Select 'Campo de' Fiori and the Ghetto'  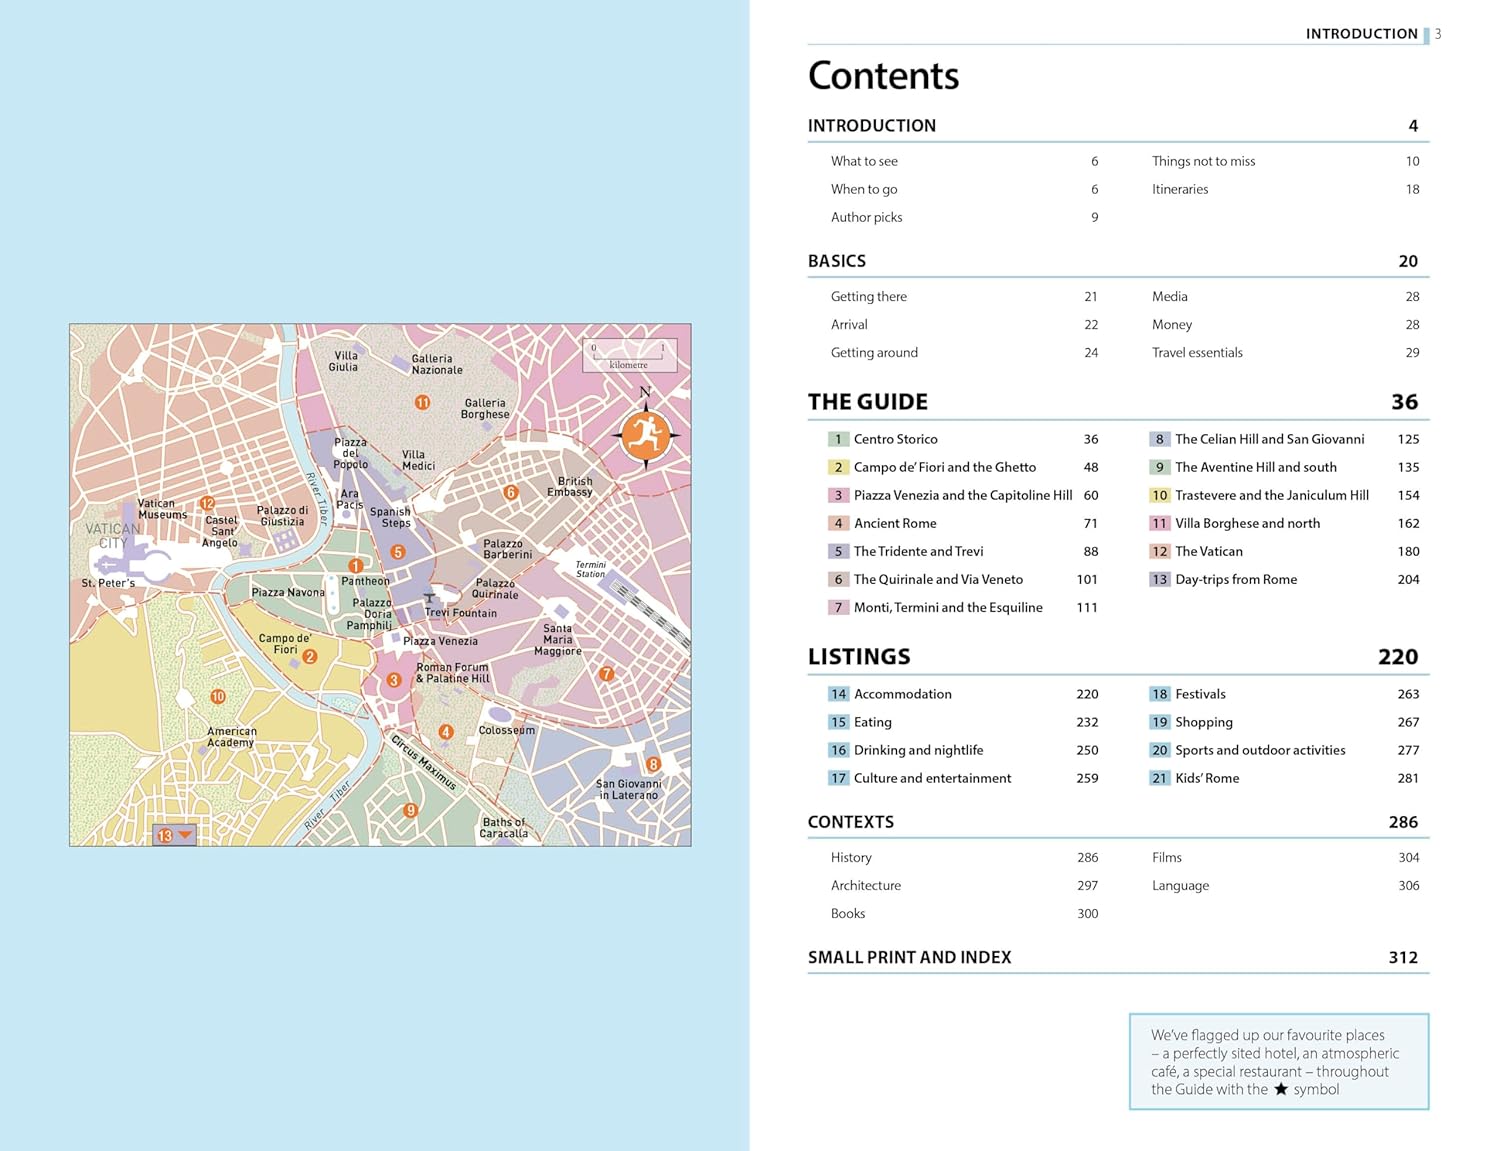pyautogui.click(x=945, y=467)
